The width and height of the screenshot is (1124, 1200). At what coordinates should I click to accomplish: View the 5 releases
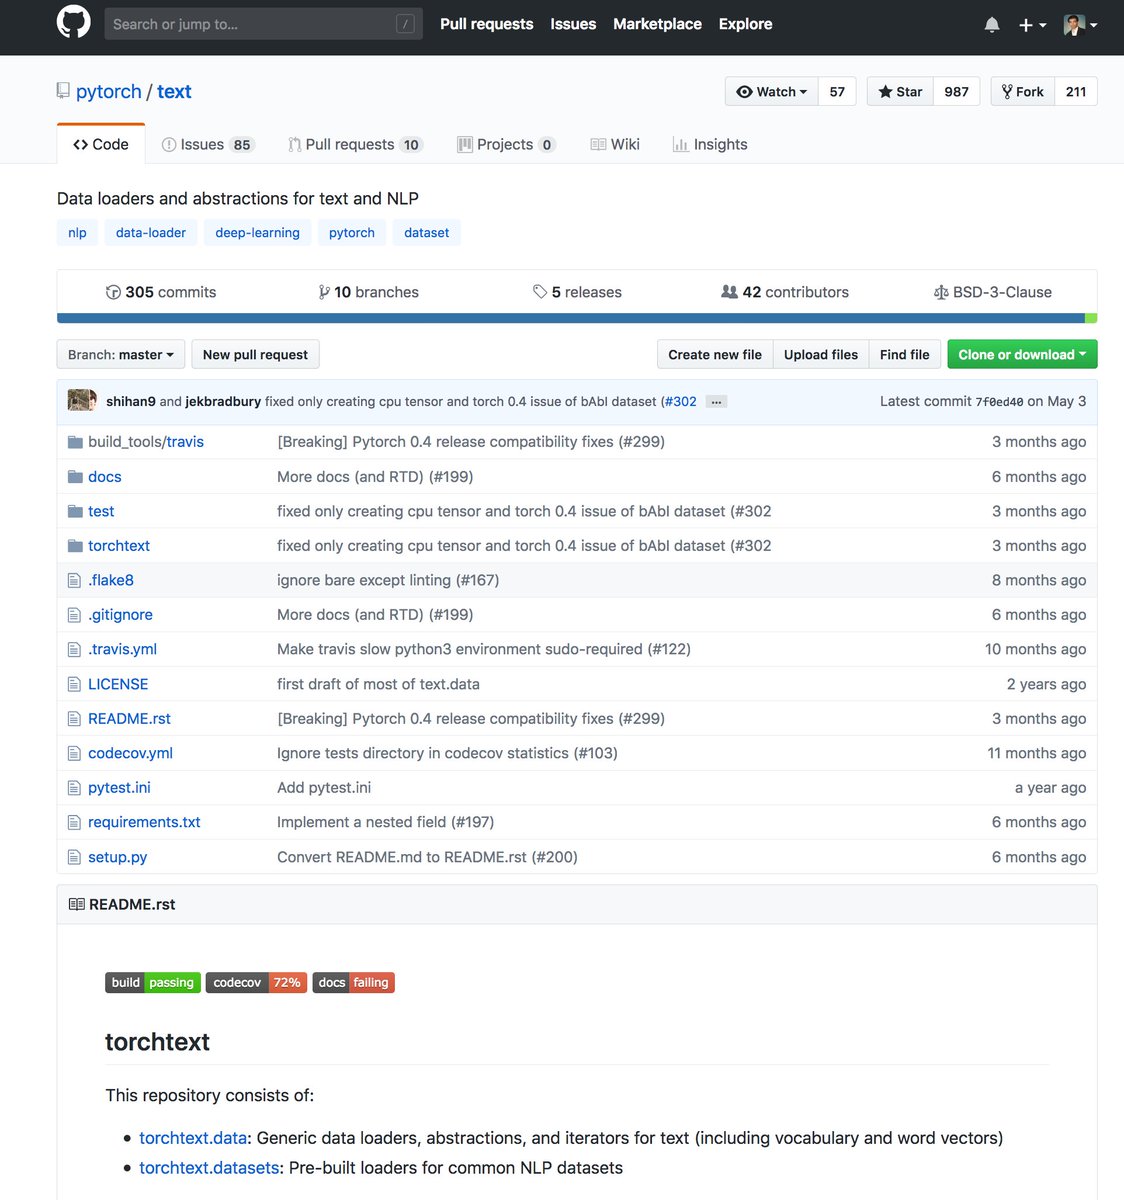(577, 292)
